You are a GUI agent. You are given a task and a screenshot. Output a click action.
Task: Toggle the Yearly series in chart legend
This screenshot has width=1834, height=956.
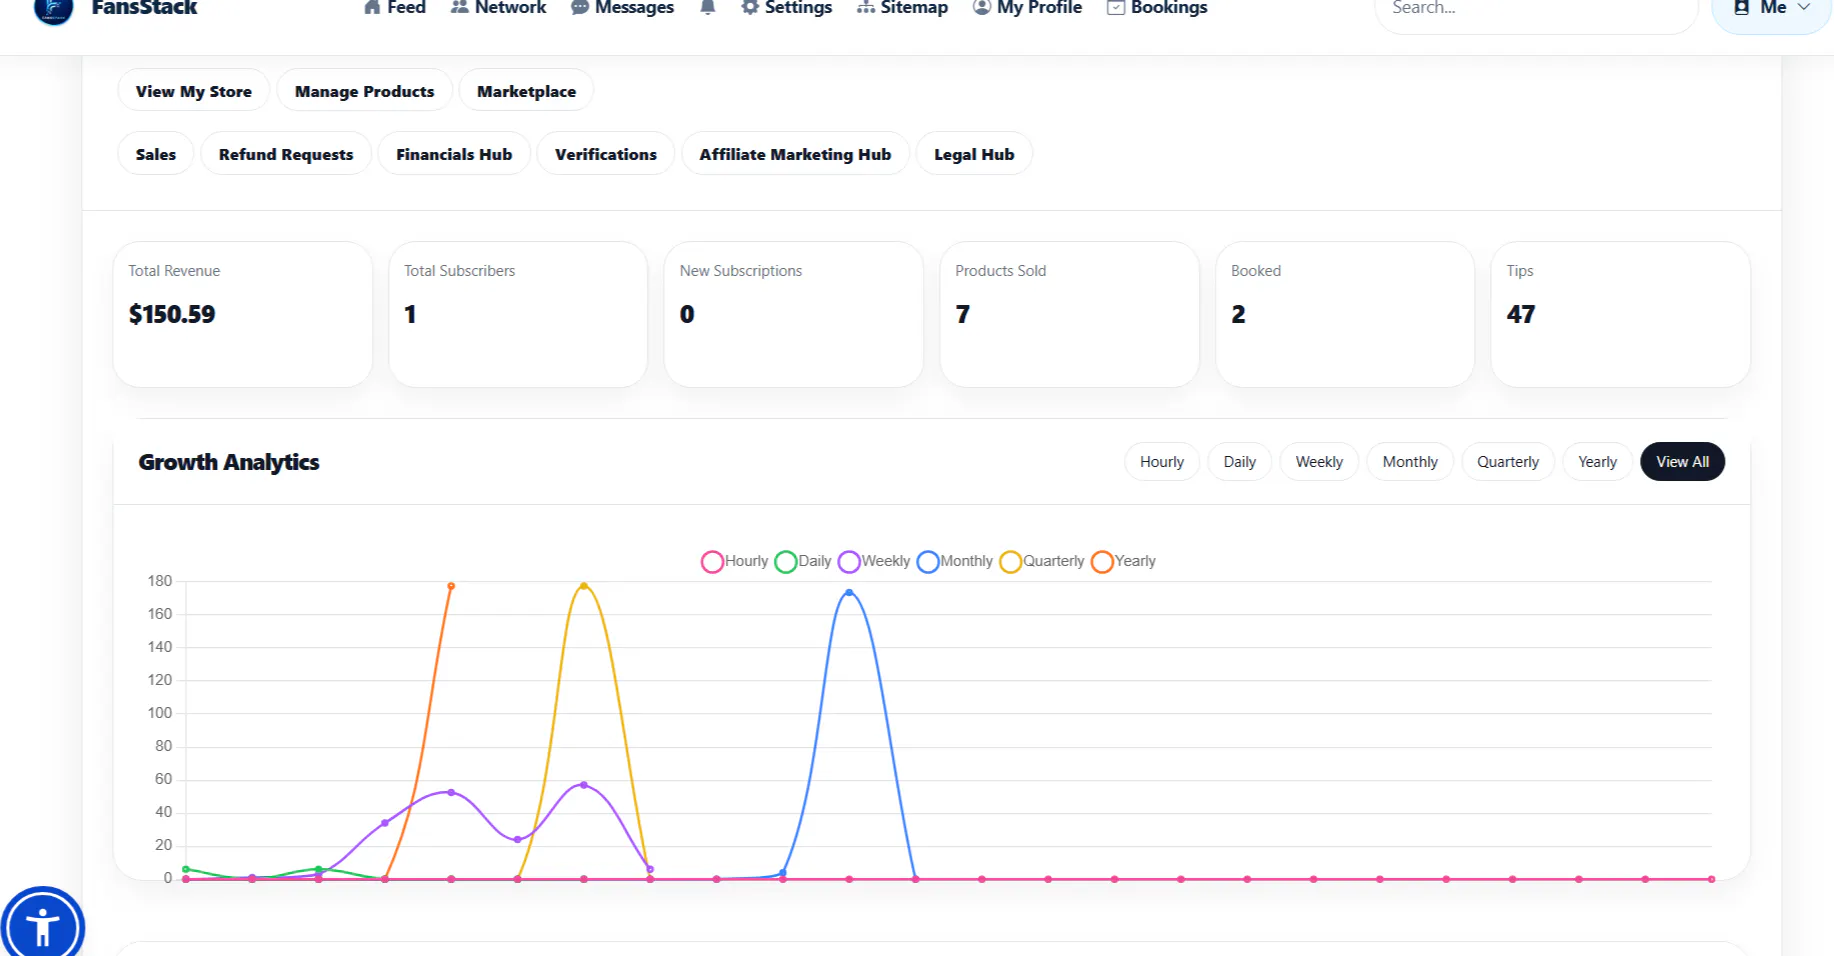pyautogui.click(x=1123, y=562)
